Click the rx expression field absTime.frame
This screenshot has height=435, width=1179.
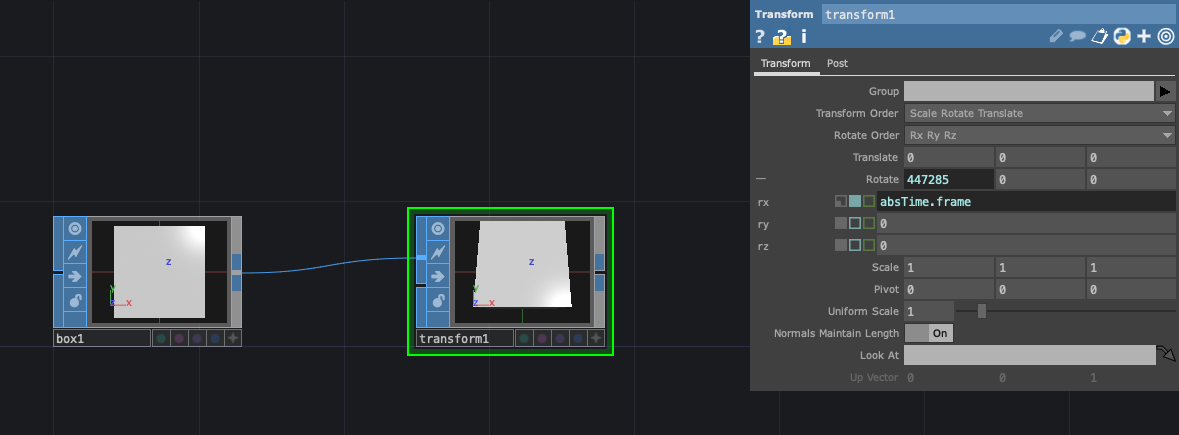pyautogui.click(x=1027, y=201)
